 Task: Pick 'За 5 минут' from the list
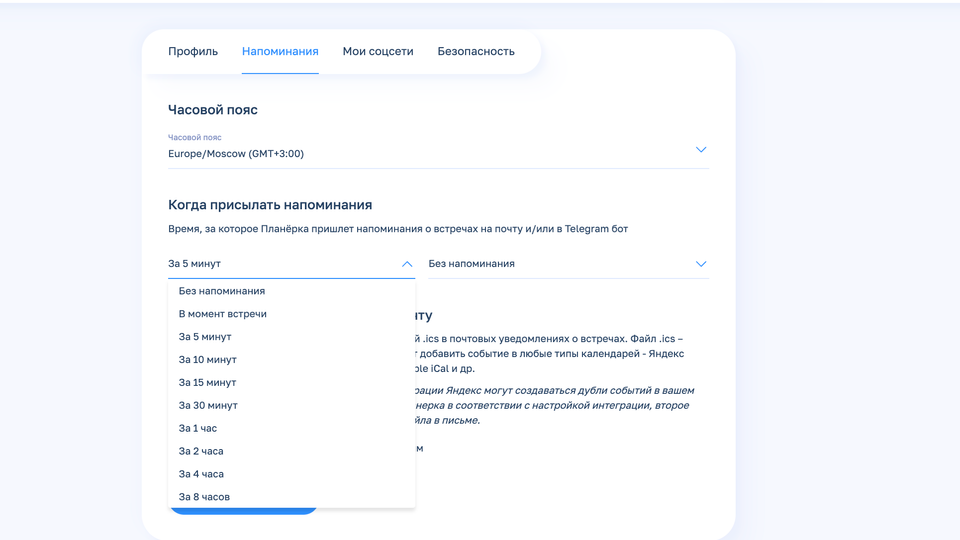[x=291, y=337]
